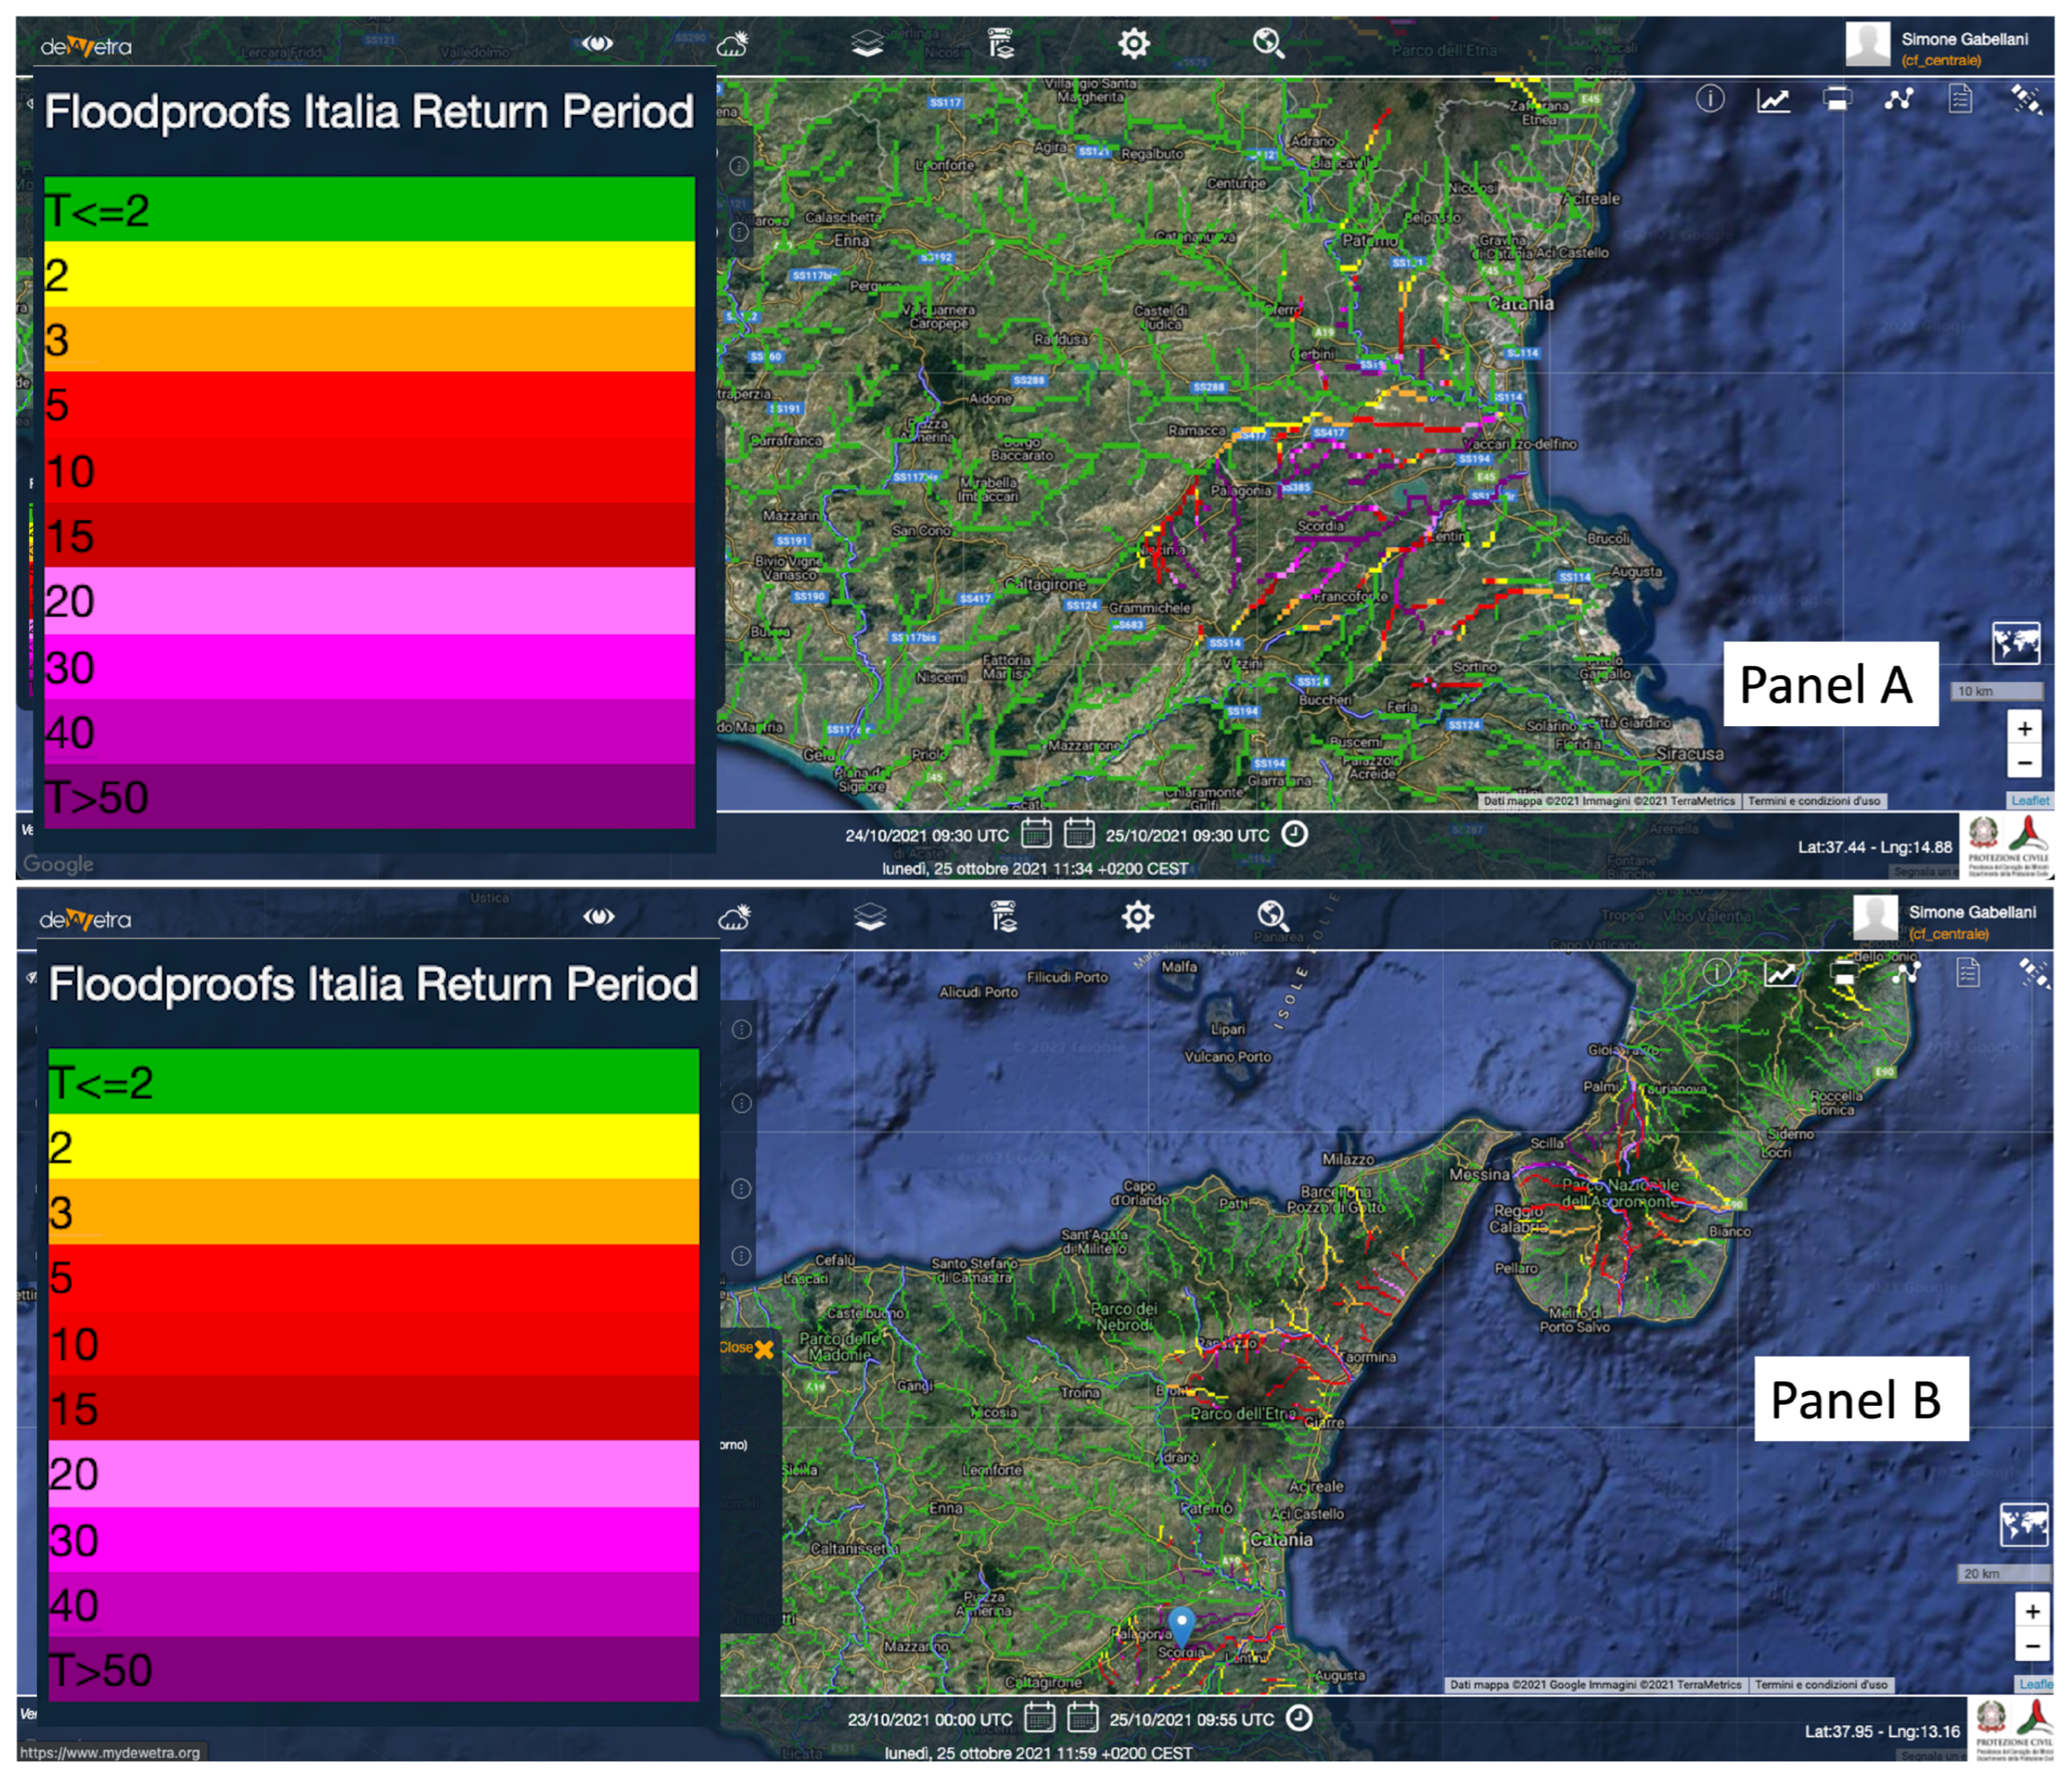Close the side popup with orange X
The image size is (2072, 1788).
click(x=764, y=1349)
